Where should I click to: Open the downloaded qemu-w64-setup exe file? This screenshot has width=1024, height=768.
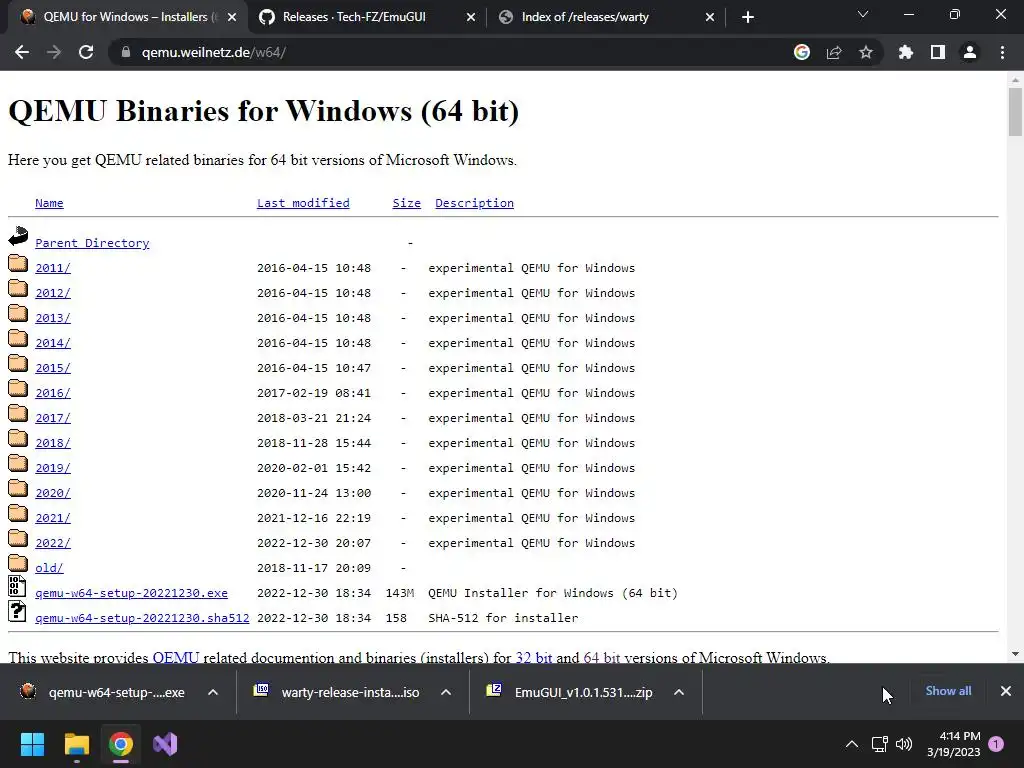point(104,692)
